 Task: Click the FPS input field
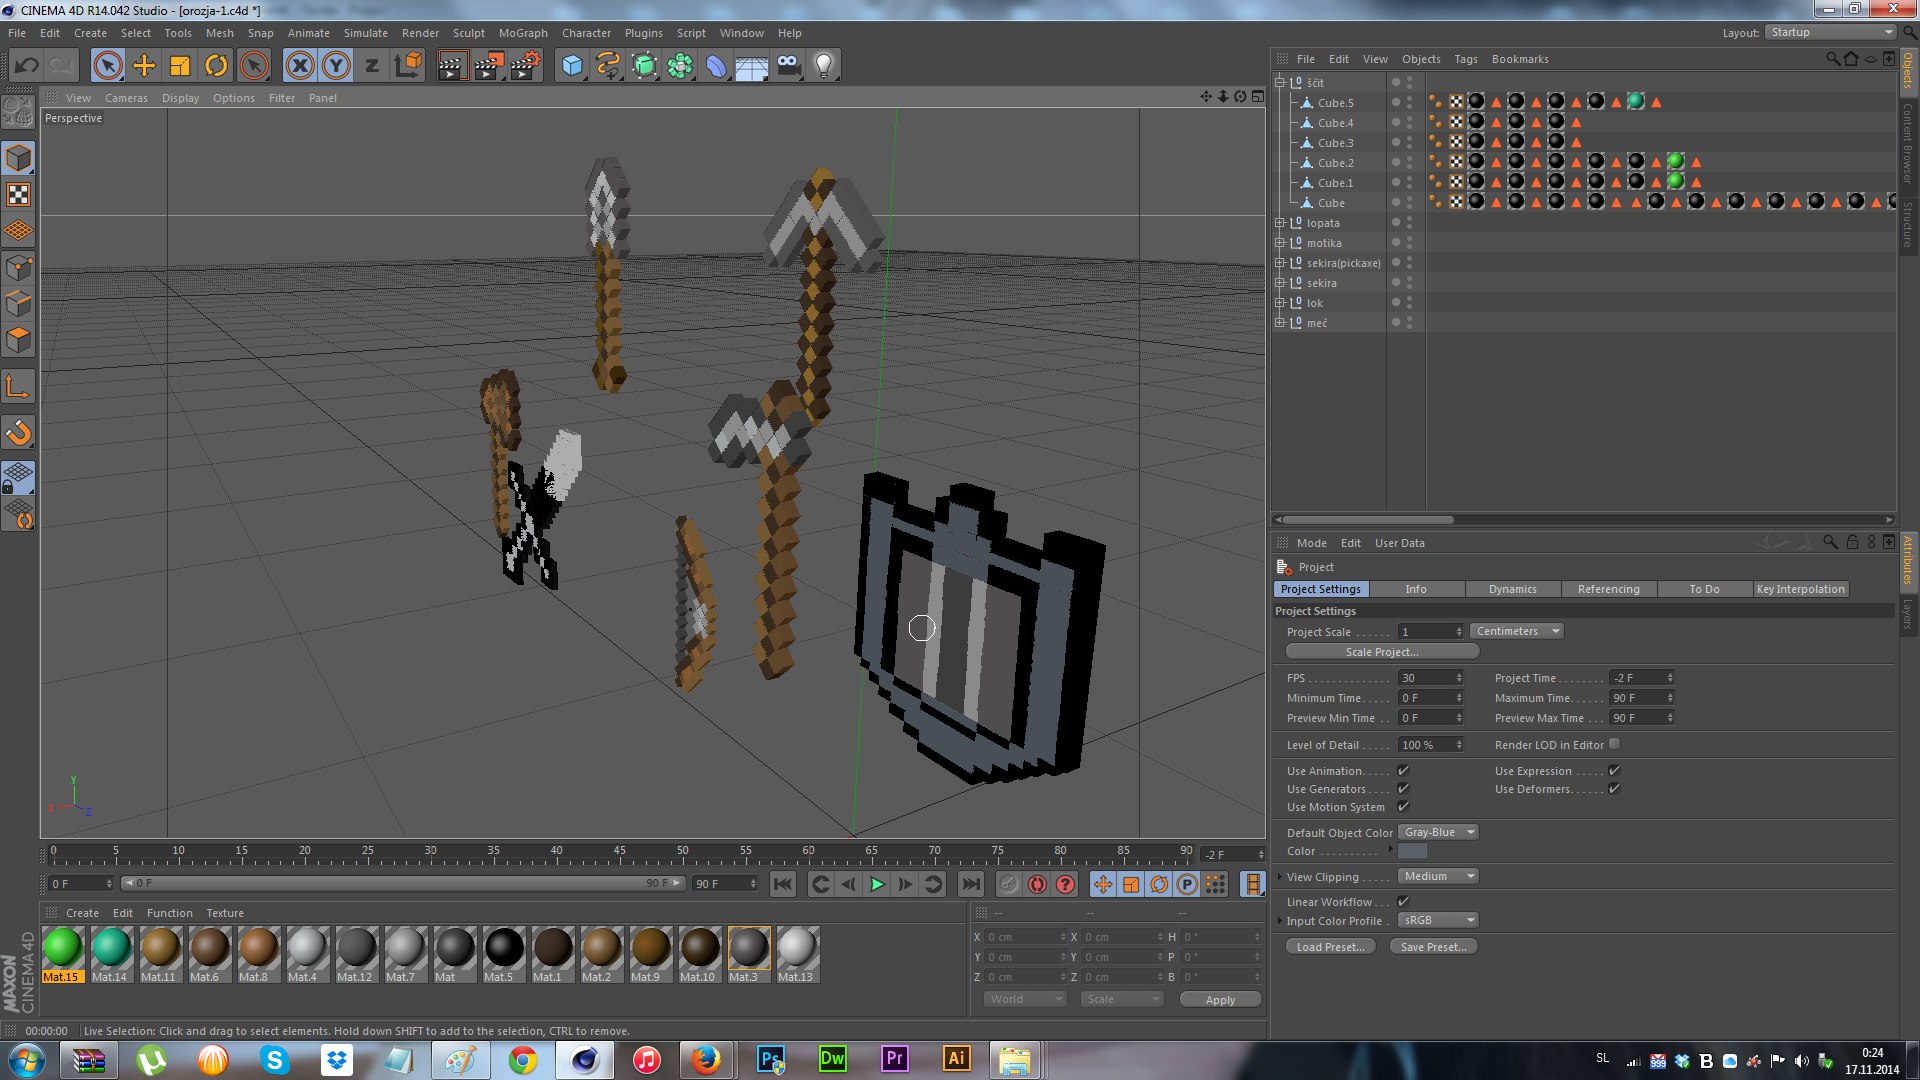pos(1430,678)
